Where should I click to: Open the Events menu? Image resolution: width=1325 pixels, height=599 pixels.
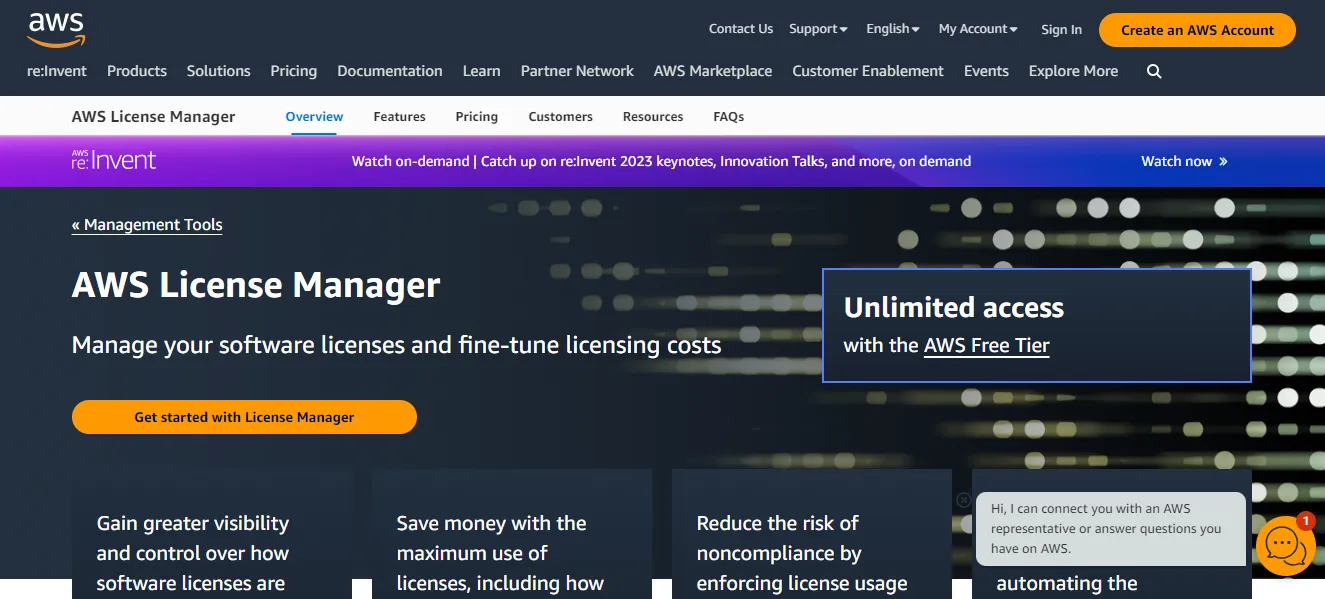point(986,71)
